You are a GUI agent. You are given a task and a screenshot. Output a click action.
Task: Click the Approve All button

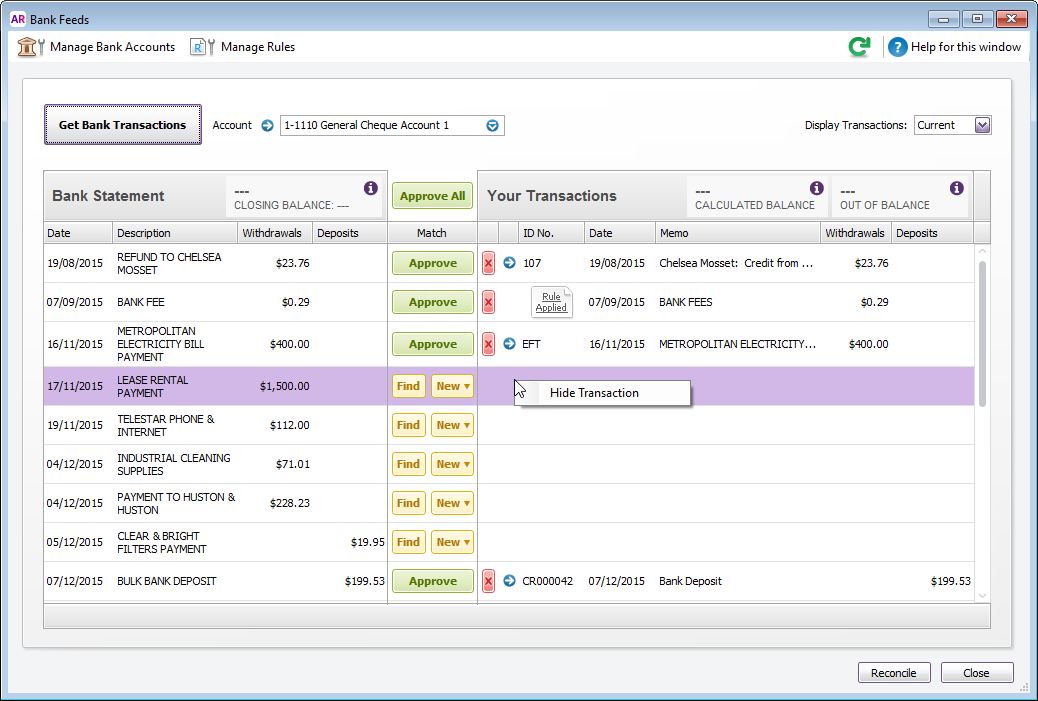(432, 196)
